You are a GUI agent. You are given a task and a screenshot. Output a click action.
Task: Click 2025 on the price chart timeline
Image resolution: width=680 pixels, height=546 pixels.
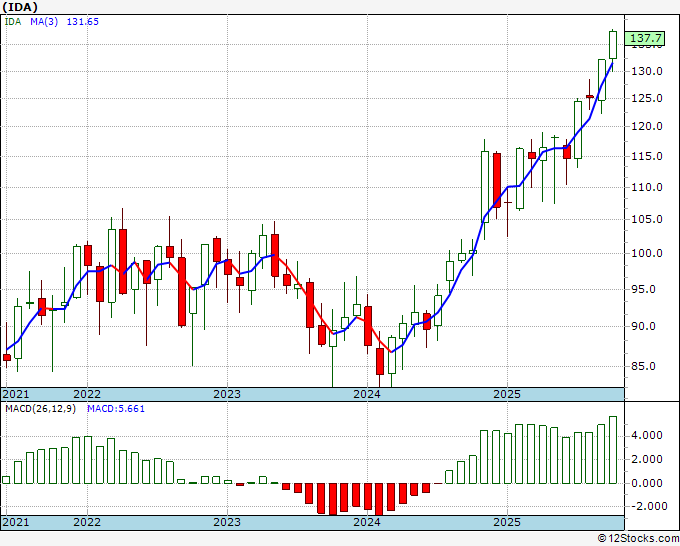[x=507, y=394]
